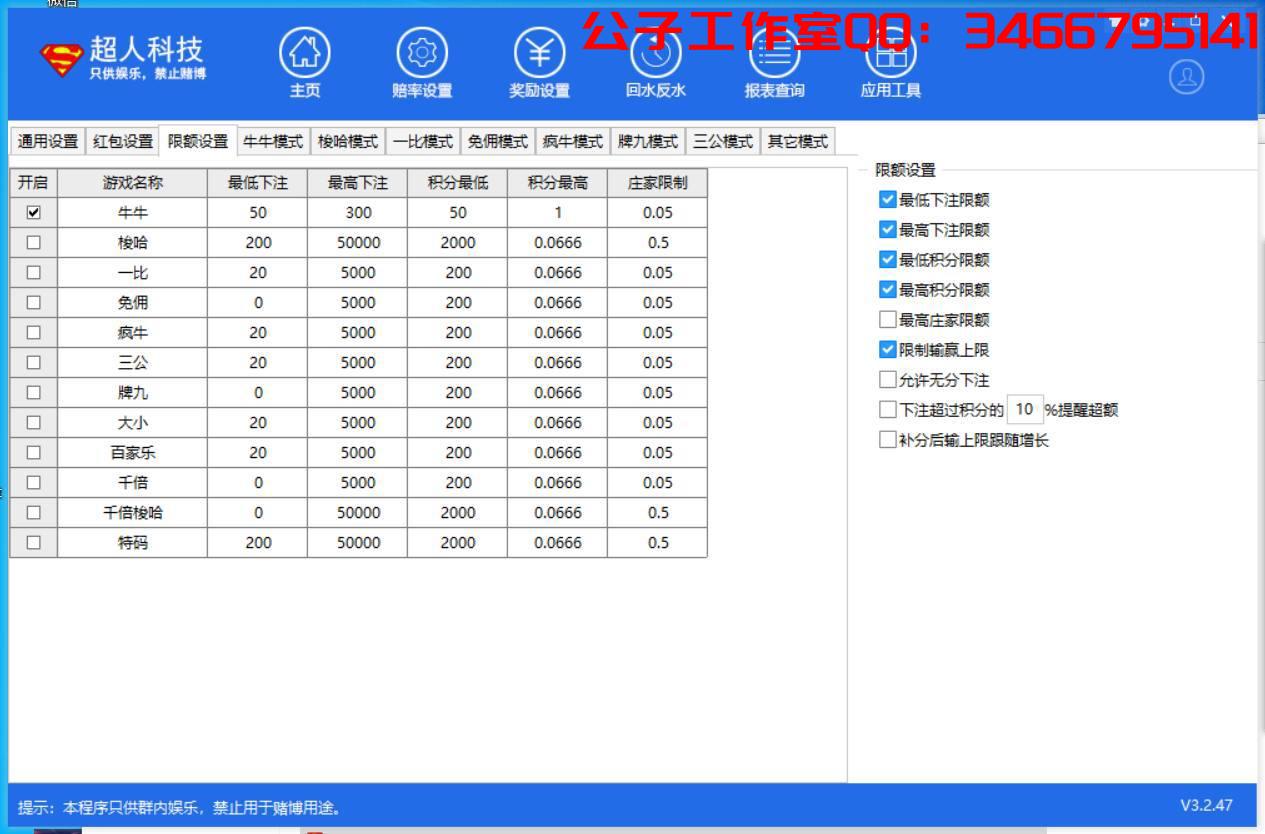
Task: Toggle 限制输赢上限 checkbox
Action: (x=888, y=350)
